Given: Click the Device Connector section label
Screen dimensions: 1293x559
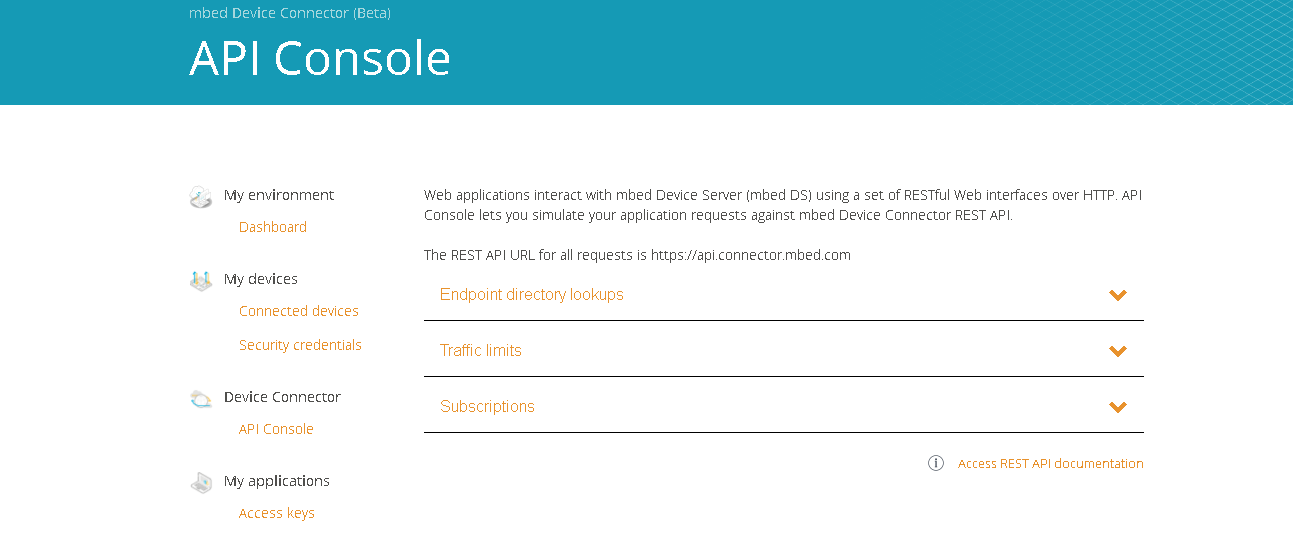Looking at the screenshot, I should point(282,397).
